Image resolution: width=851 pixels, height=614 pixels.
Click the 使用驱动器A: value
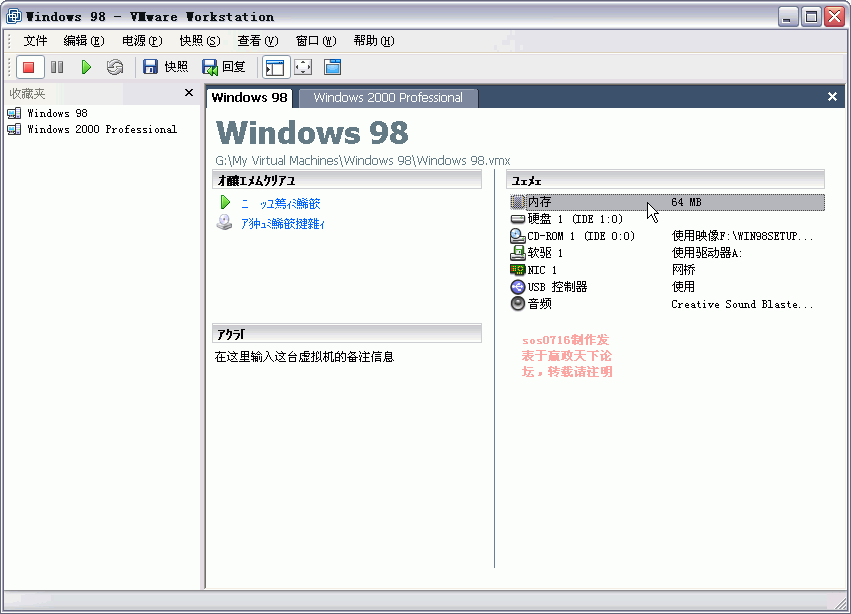(706, 253)
